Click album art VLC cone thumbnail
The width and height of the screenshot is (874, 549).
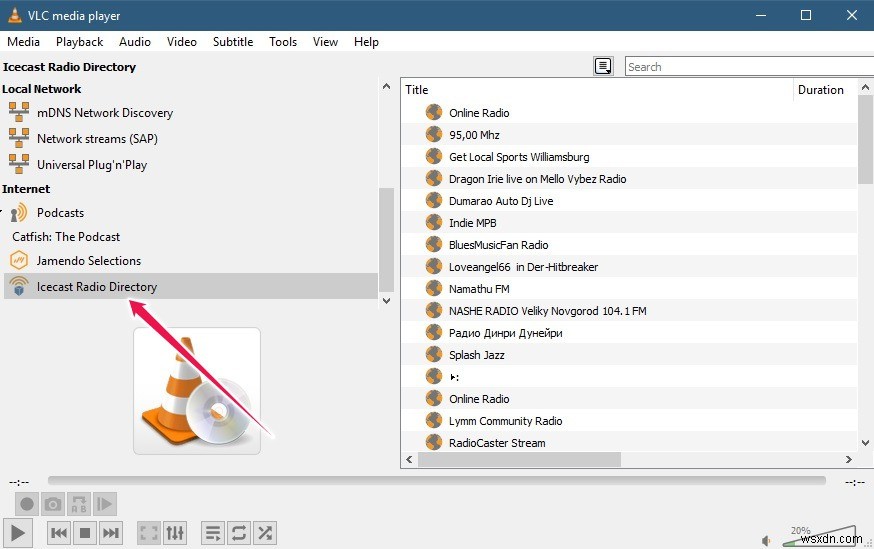[197, 391]
